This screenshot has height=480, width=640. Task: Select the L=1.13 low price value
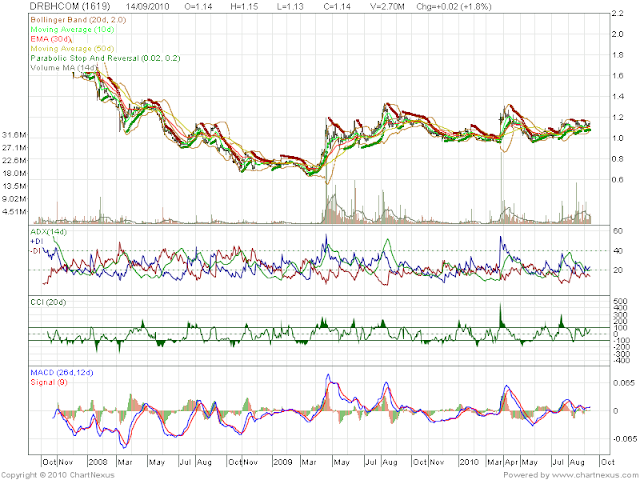(x=290, y=7)
